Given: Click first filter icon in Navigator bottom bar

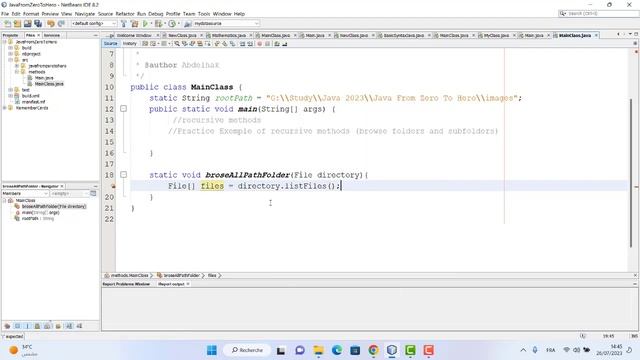Looking at the screenshot, I should (x=7, y=326).
